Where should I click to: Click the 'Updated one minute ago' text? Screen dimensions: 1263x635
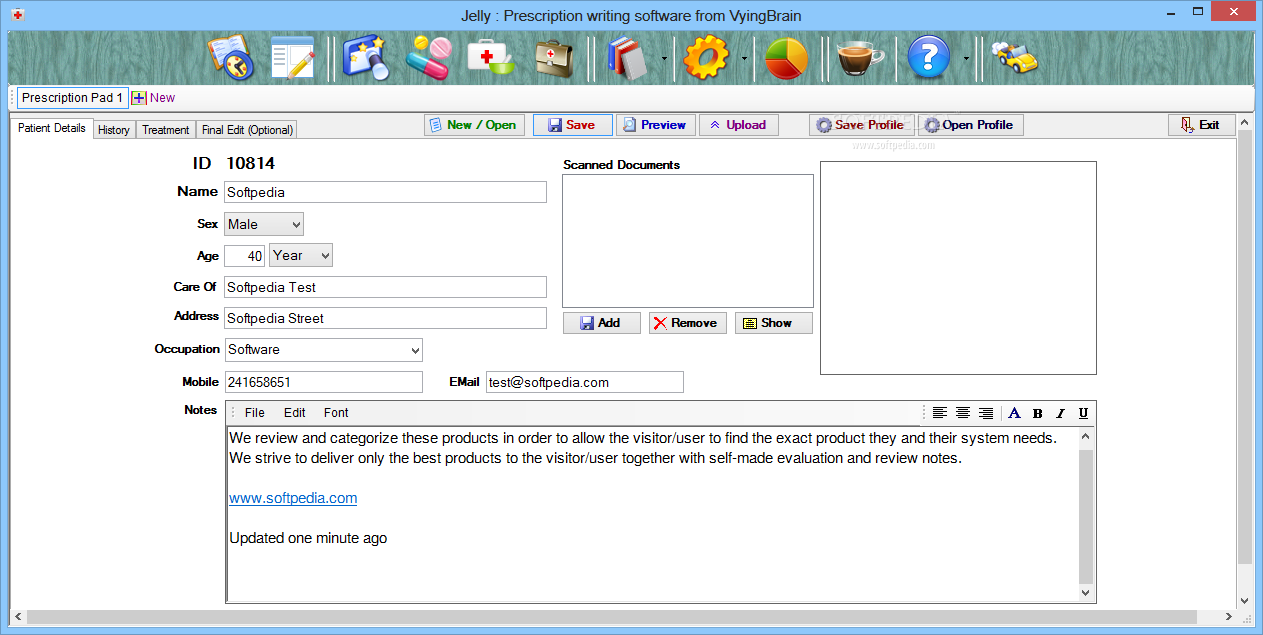(x=308, y=538)
